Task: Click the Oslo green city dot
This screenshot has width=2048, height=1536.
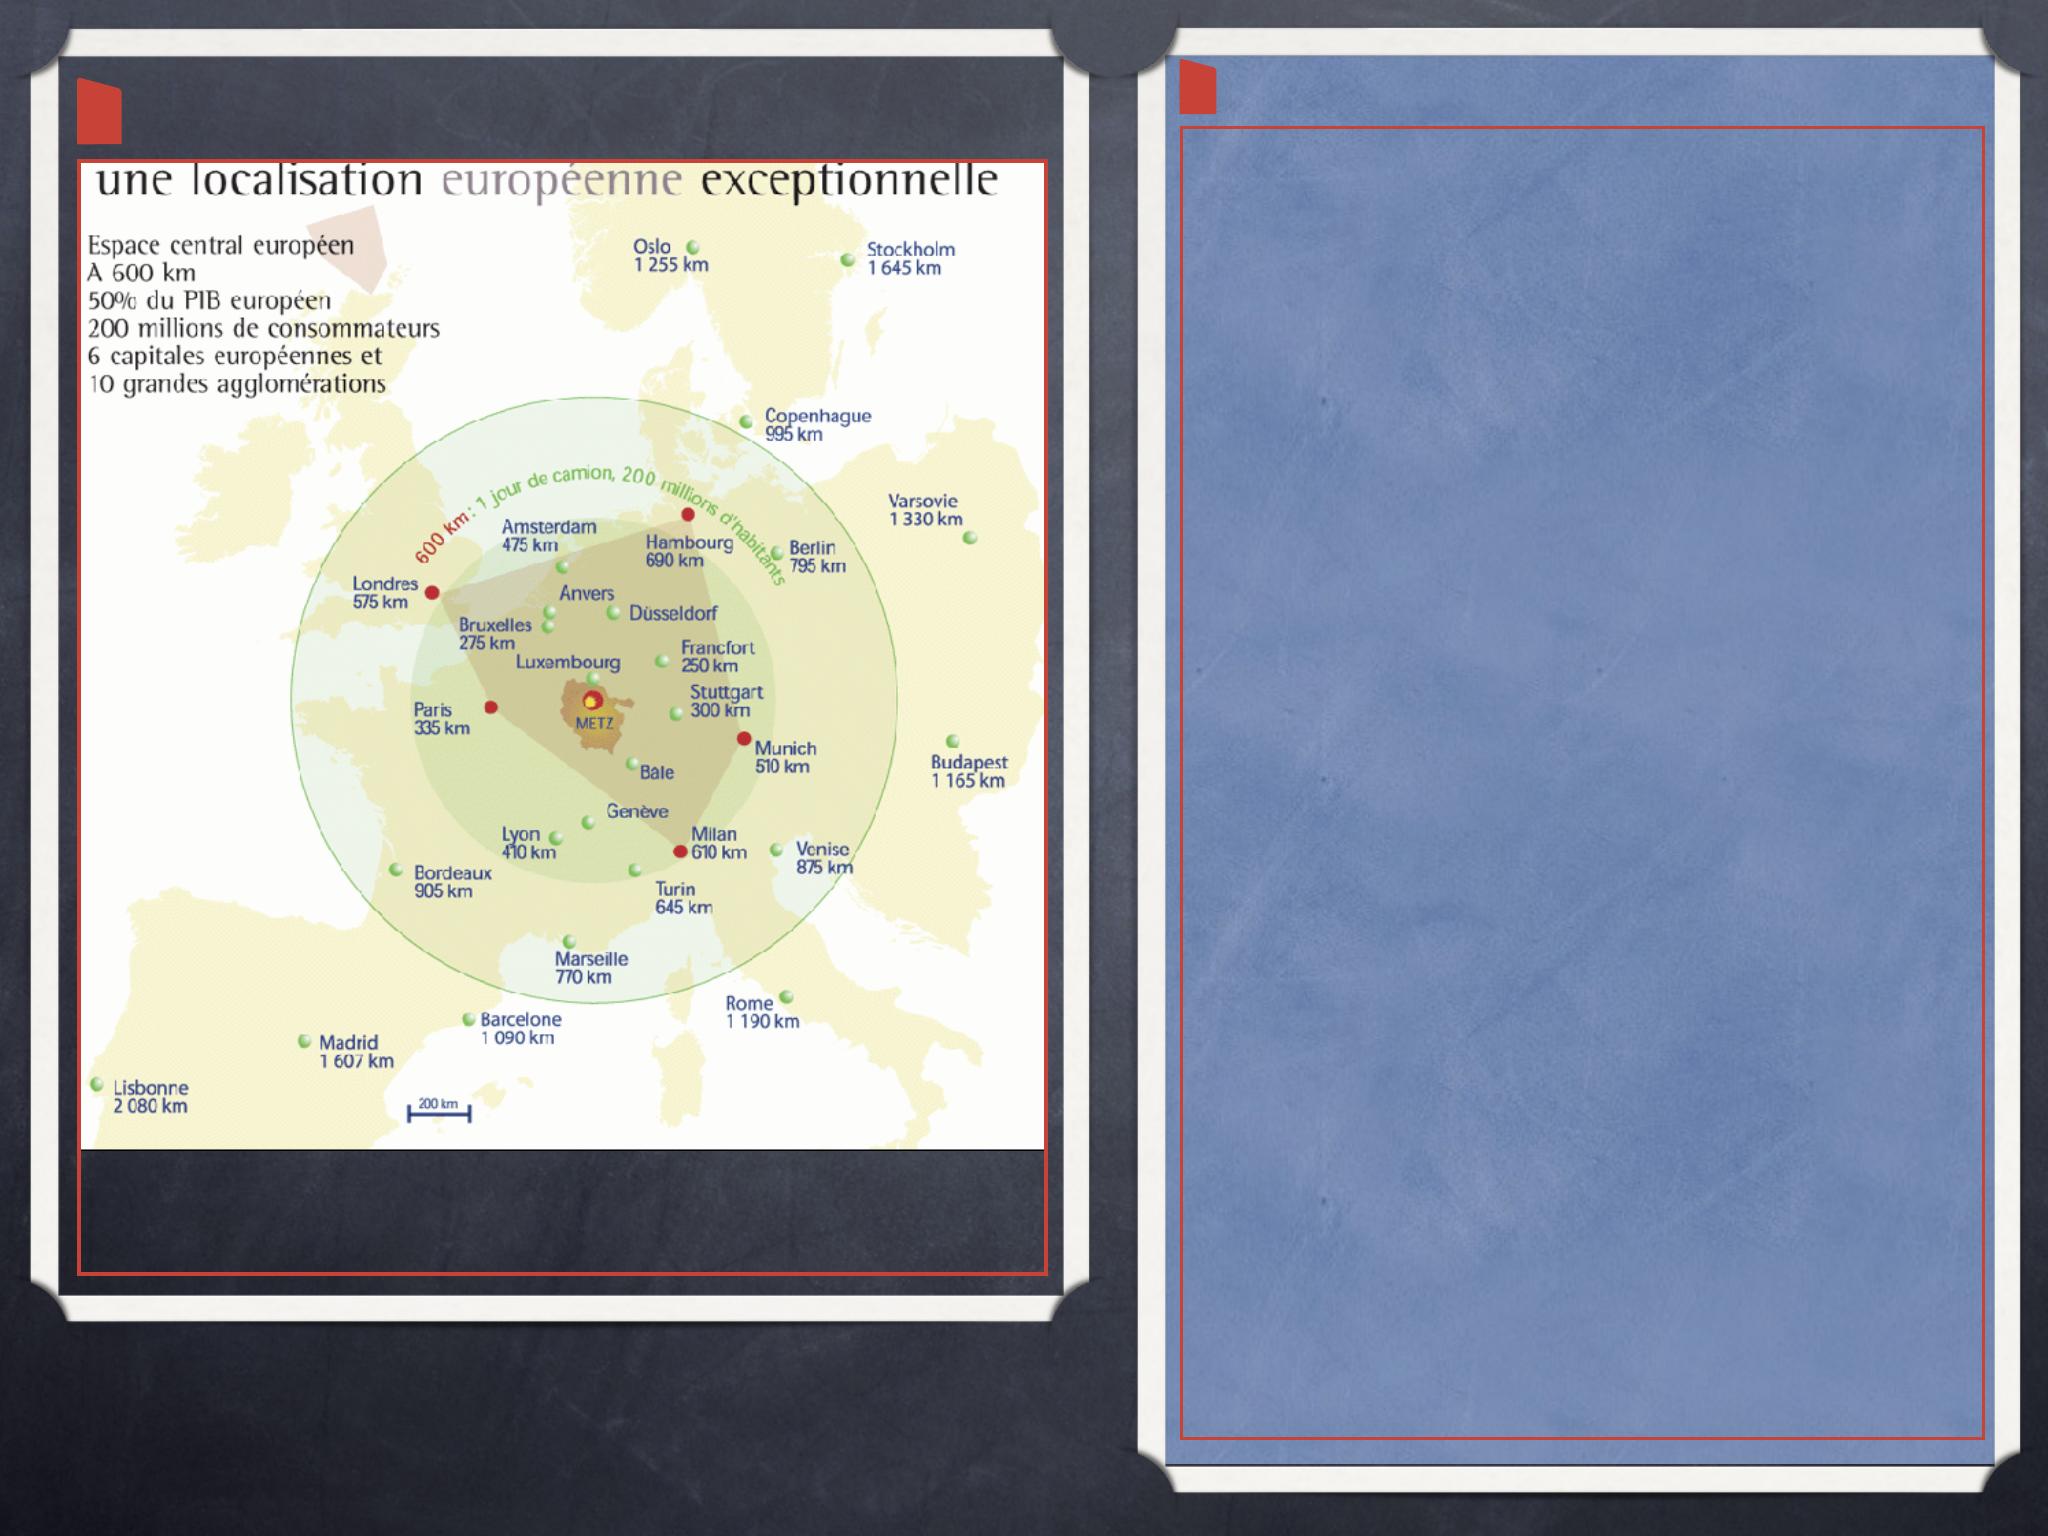Action: (x=692, y=247)
